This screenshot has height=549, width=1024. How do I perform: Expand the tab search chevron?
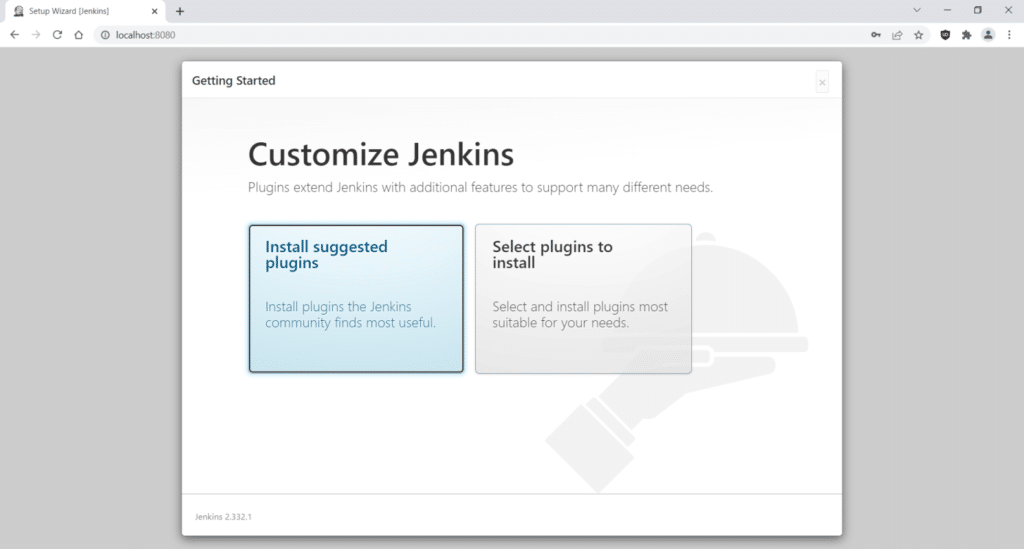(x=917, y=10)
